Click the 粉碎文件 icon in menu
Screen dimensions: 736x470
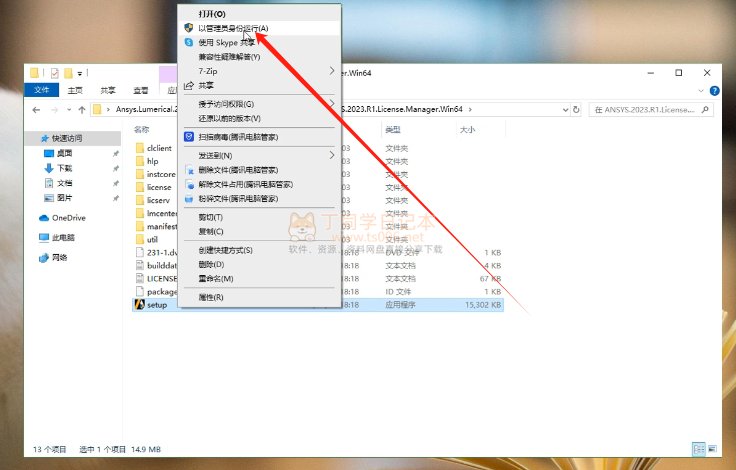(x=188, y=198)
